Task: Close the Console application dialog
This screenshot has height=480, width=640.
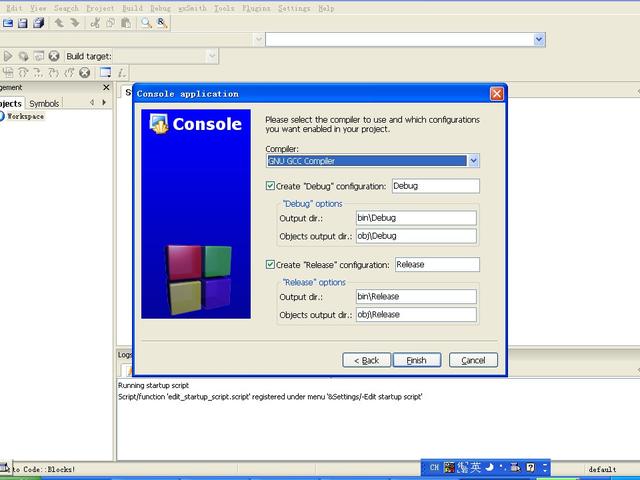Action: pos(497,94)
